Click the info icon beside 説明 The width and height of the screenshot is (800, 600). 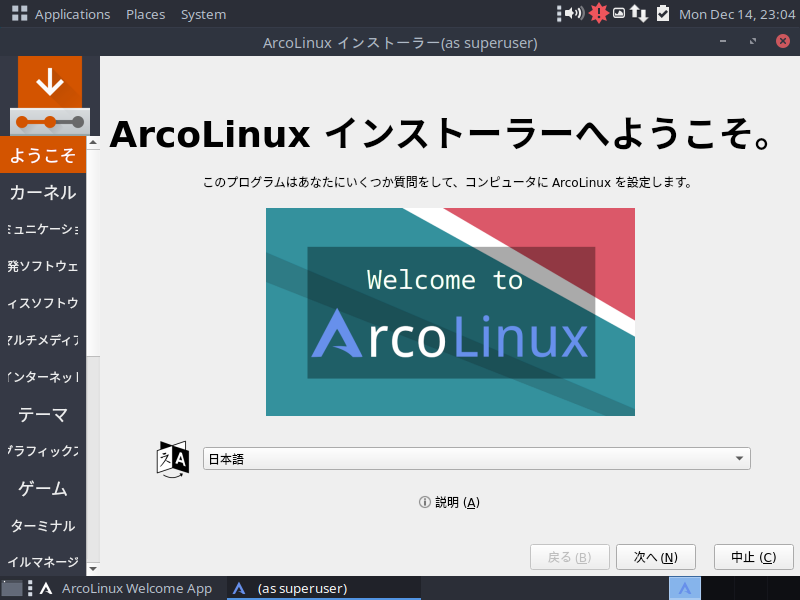(424, 503)
